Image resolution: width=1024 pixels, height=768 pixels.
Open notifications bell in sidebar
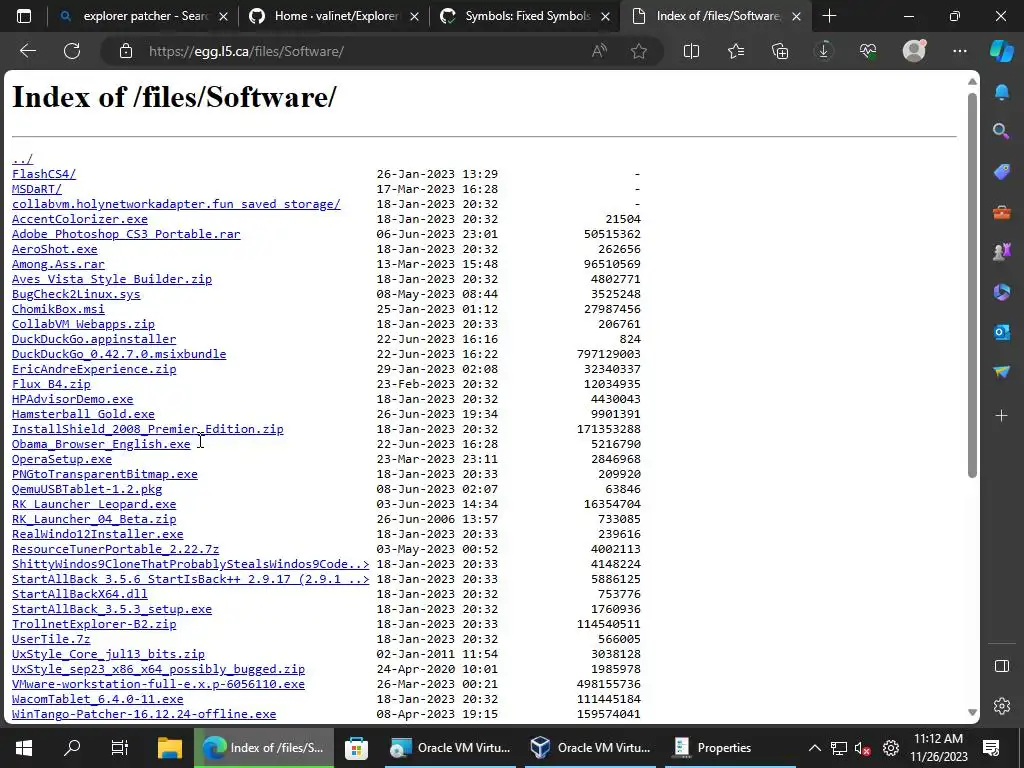pyautogui.click(x=1001, y=92)
